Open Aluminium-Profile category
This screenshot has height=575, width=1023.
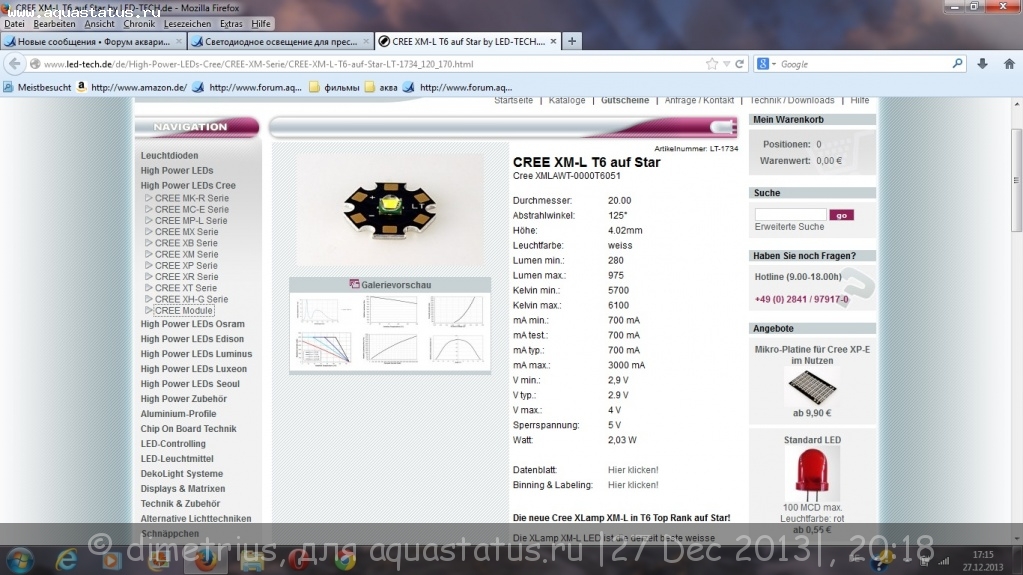point(178,414)
